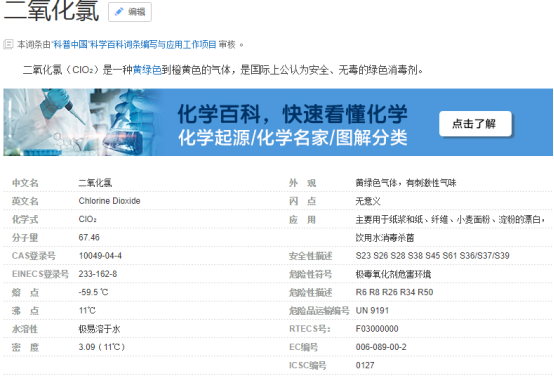Click boiling point value 11℃
Screen dimensions: 554x376
(87, 311)
